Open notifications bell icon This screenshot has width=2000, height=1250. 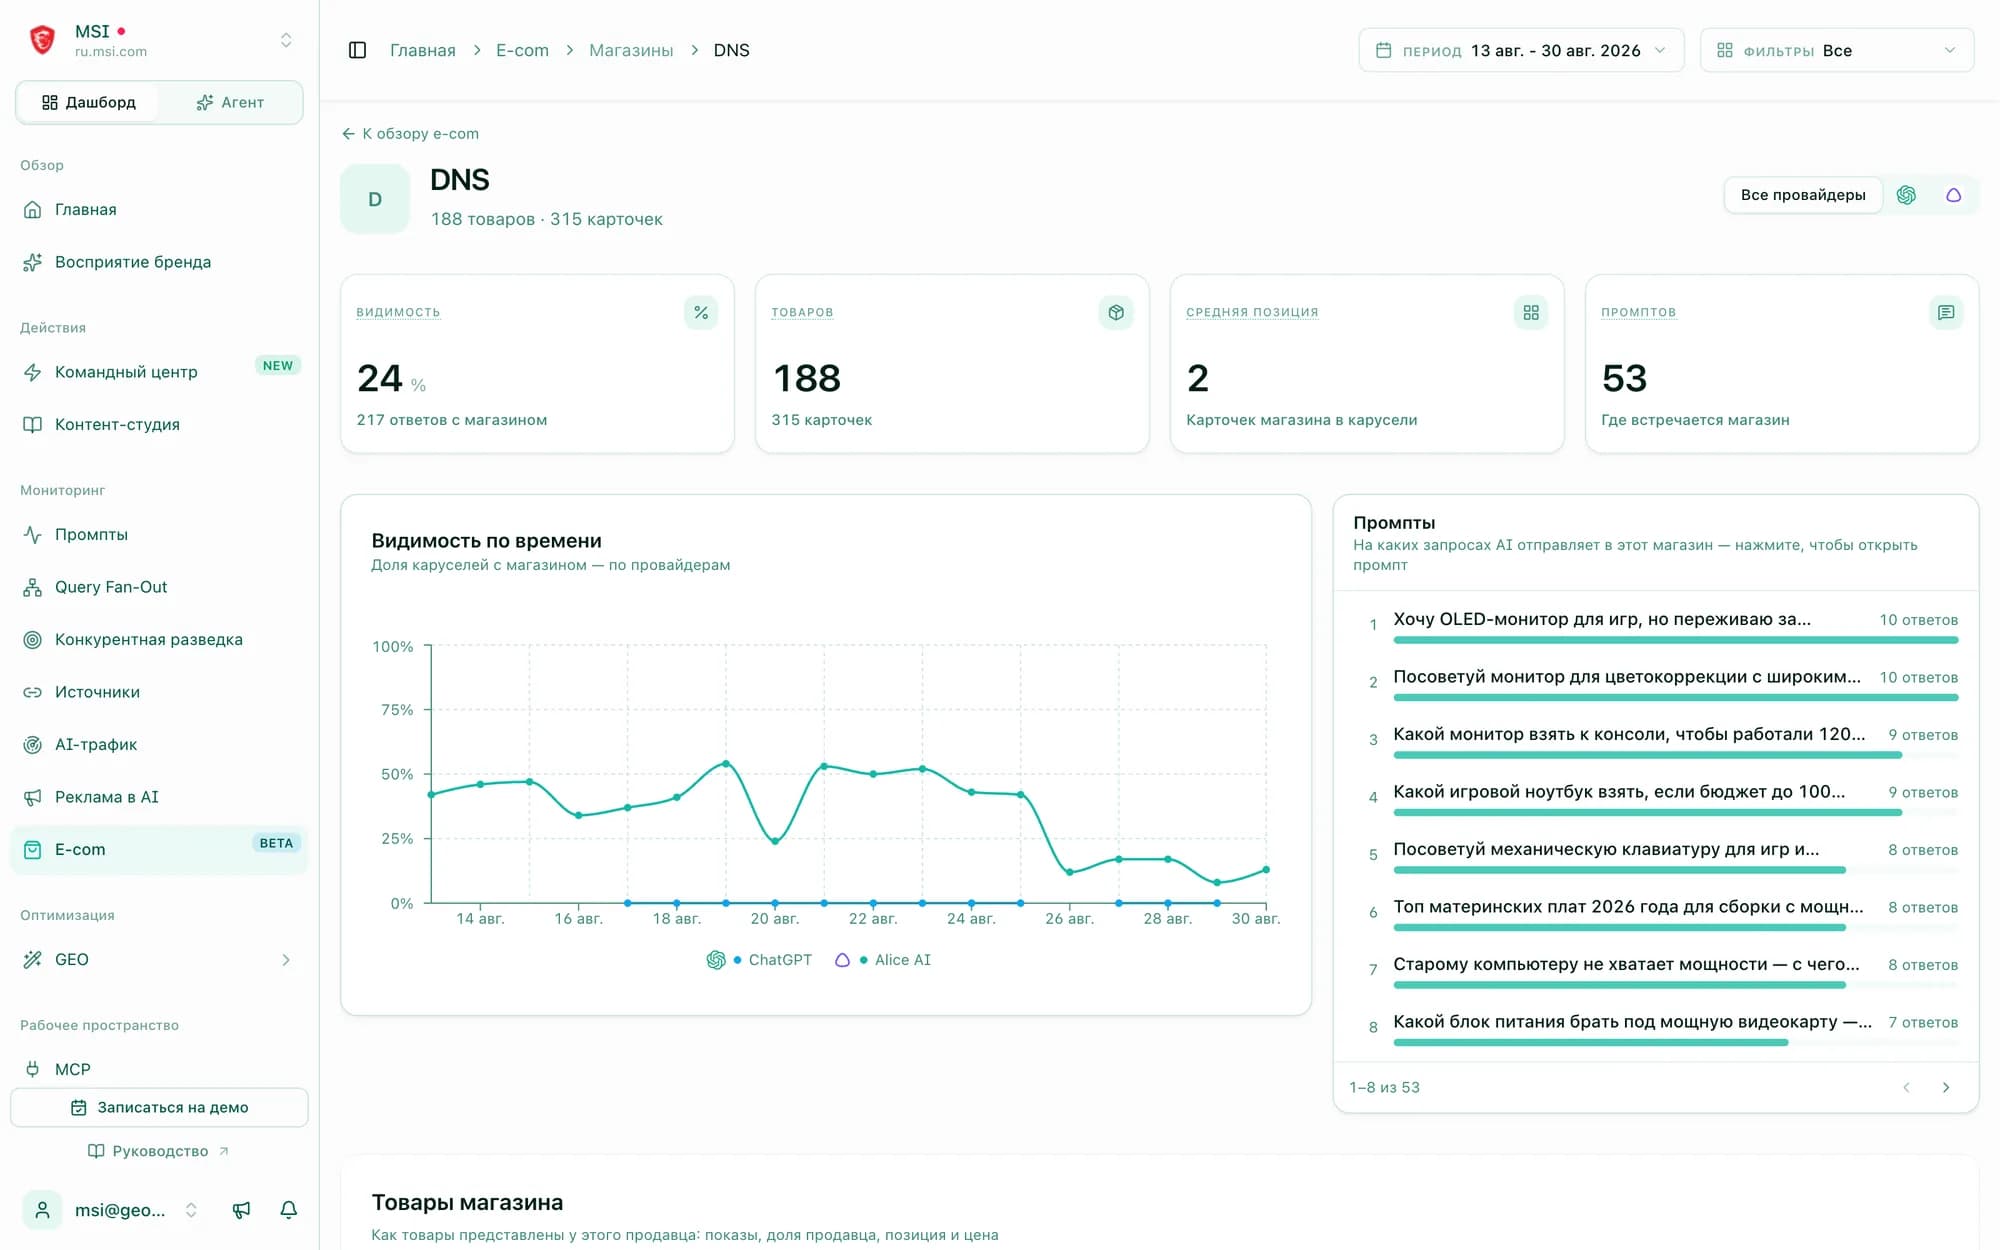(289, 1210)
